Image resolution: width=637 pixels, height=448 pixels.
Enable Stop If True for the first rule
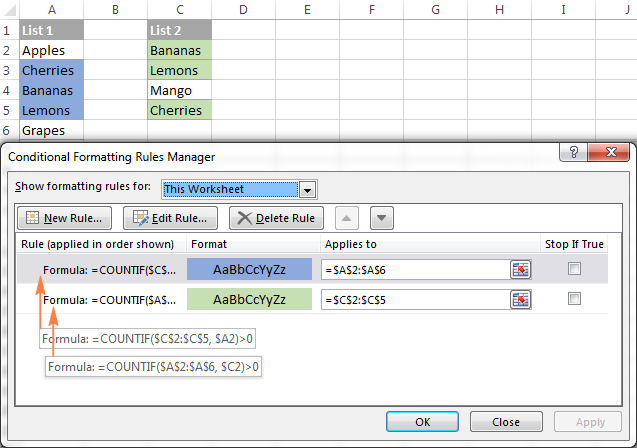pos(574,269)
